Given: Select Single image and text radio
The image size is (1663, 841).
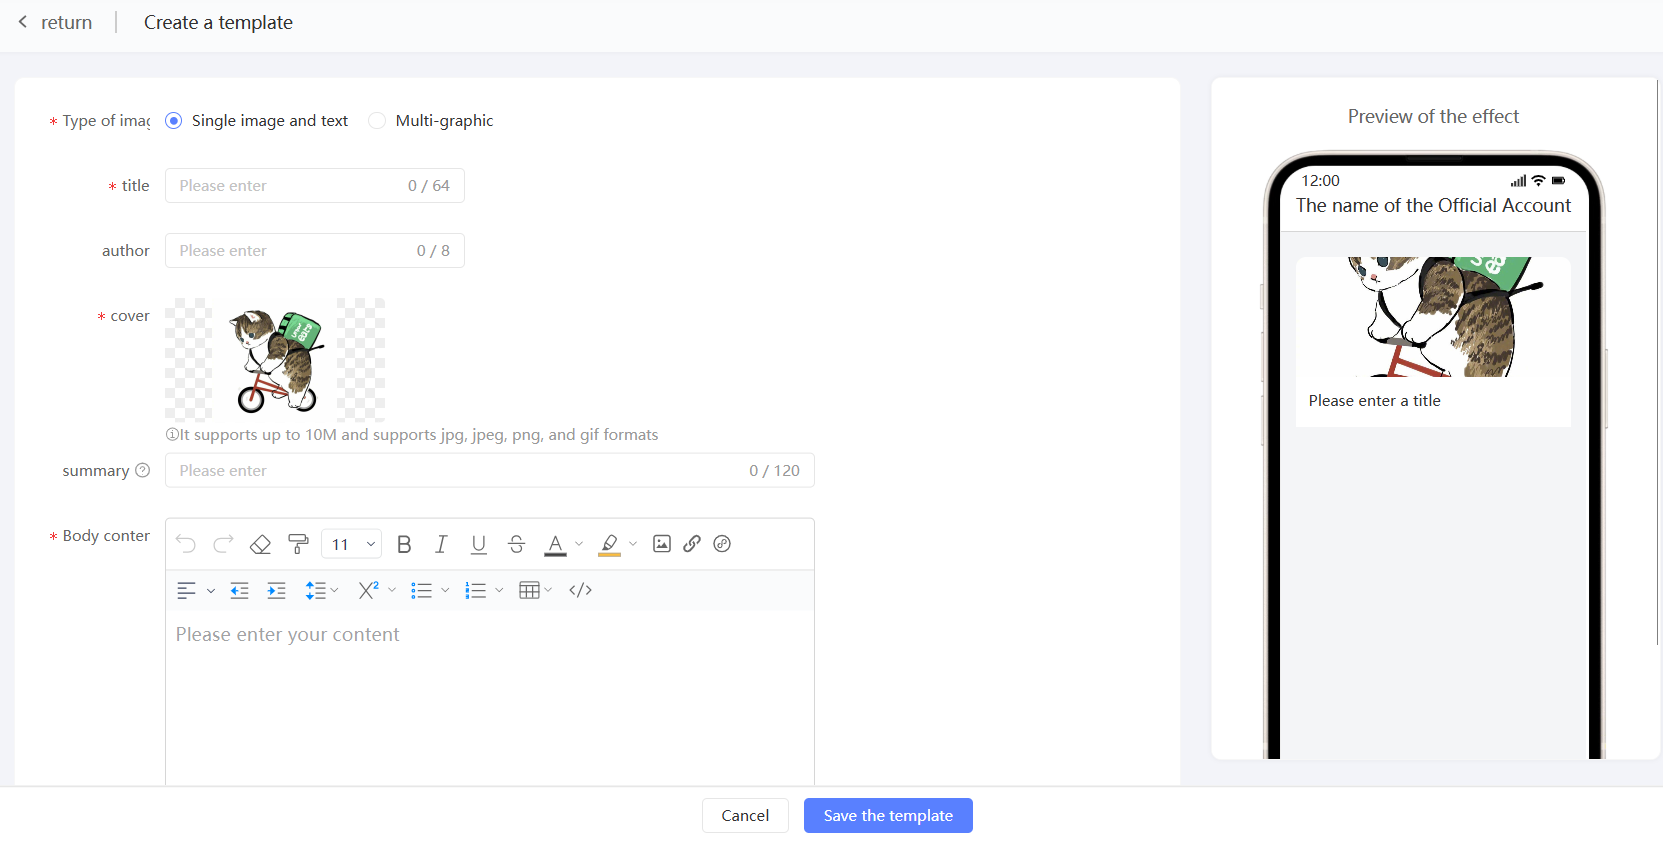Looking at the screenshot, I should [173, 120].
